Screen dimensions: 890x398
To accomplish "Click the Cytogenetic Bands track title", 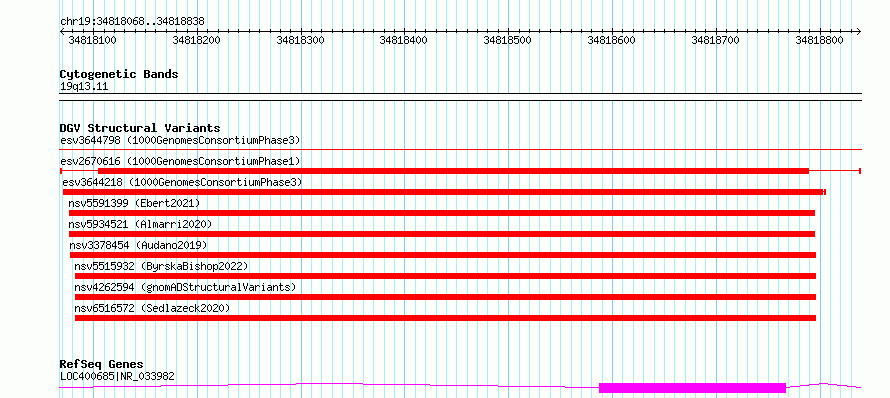I will pyautogui.click(x=119, y=74).
